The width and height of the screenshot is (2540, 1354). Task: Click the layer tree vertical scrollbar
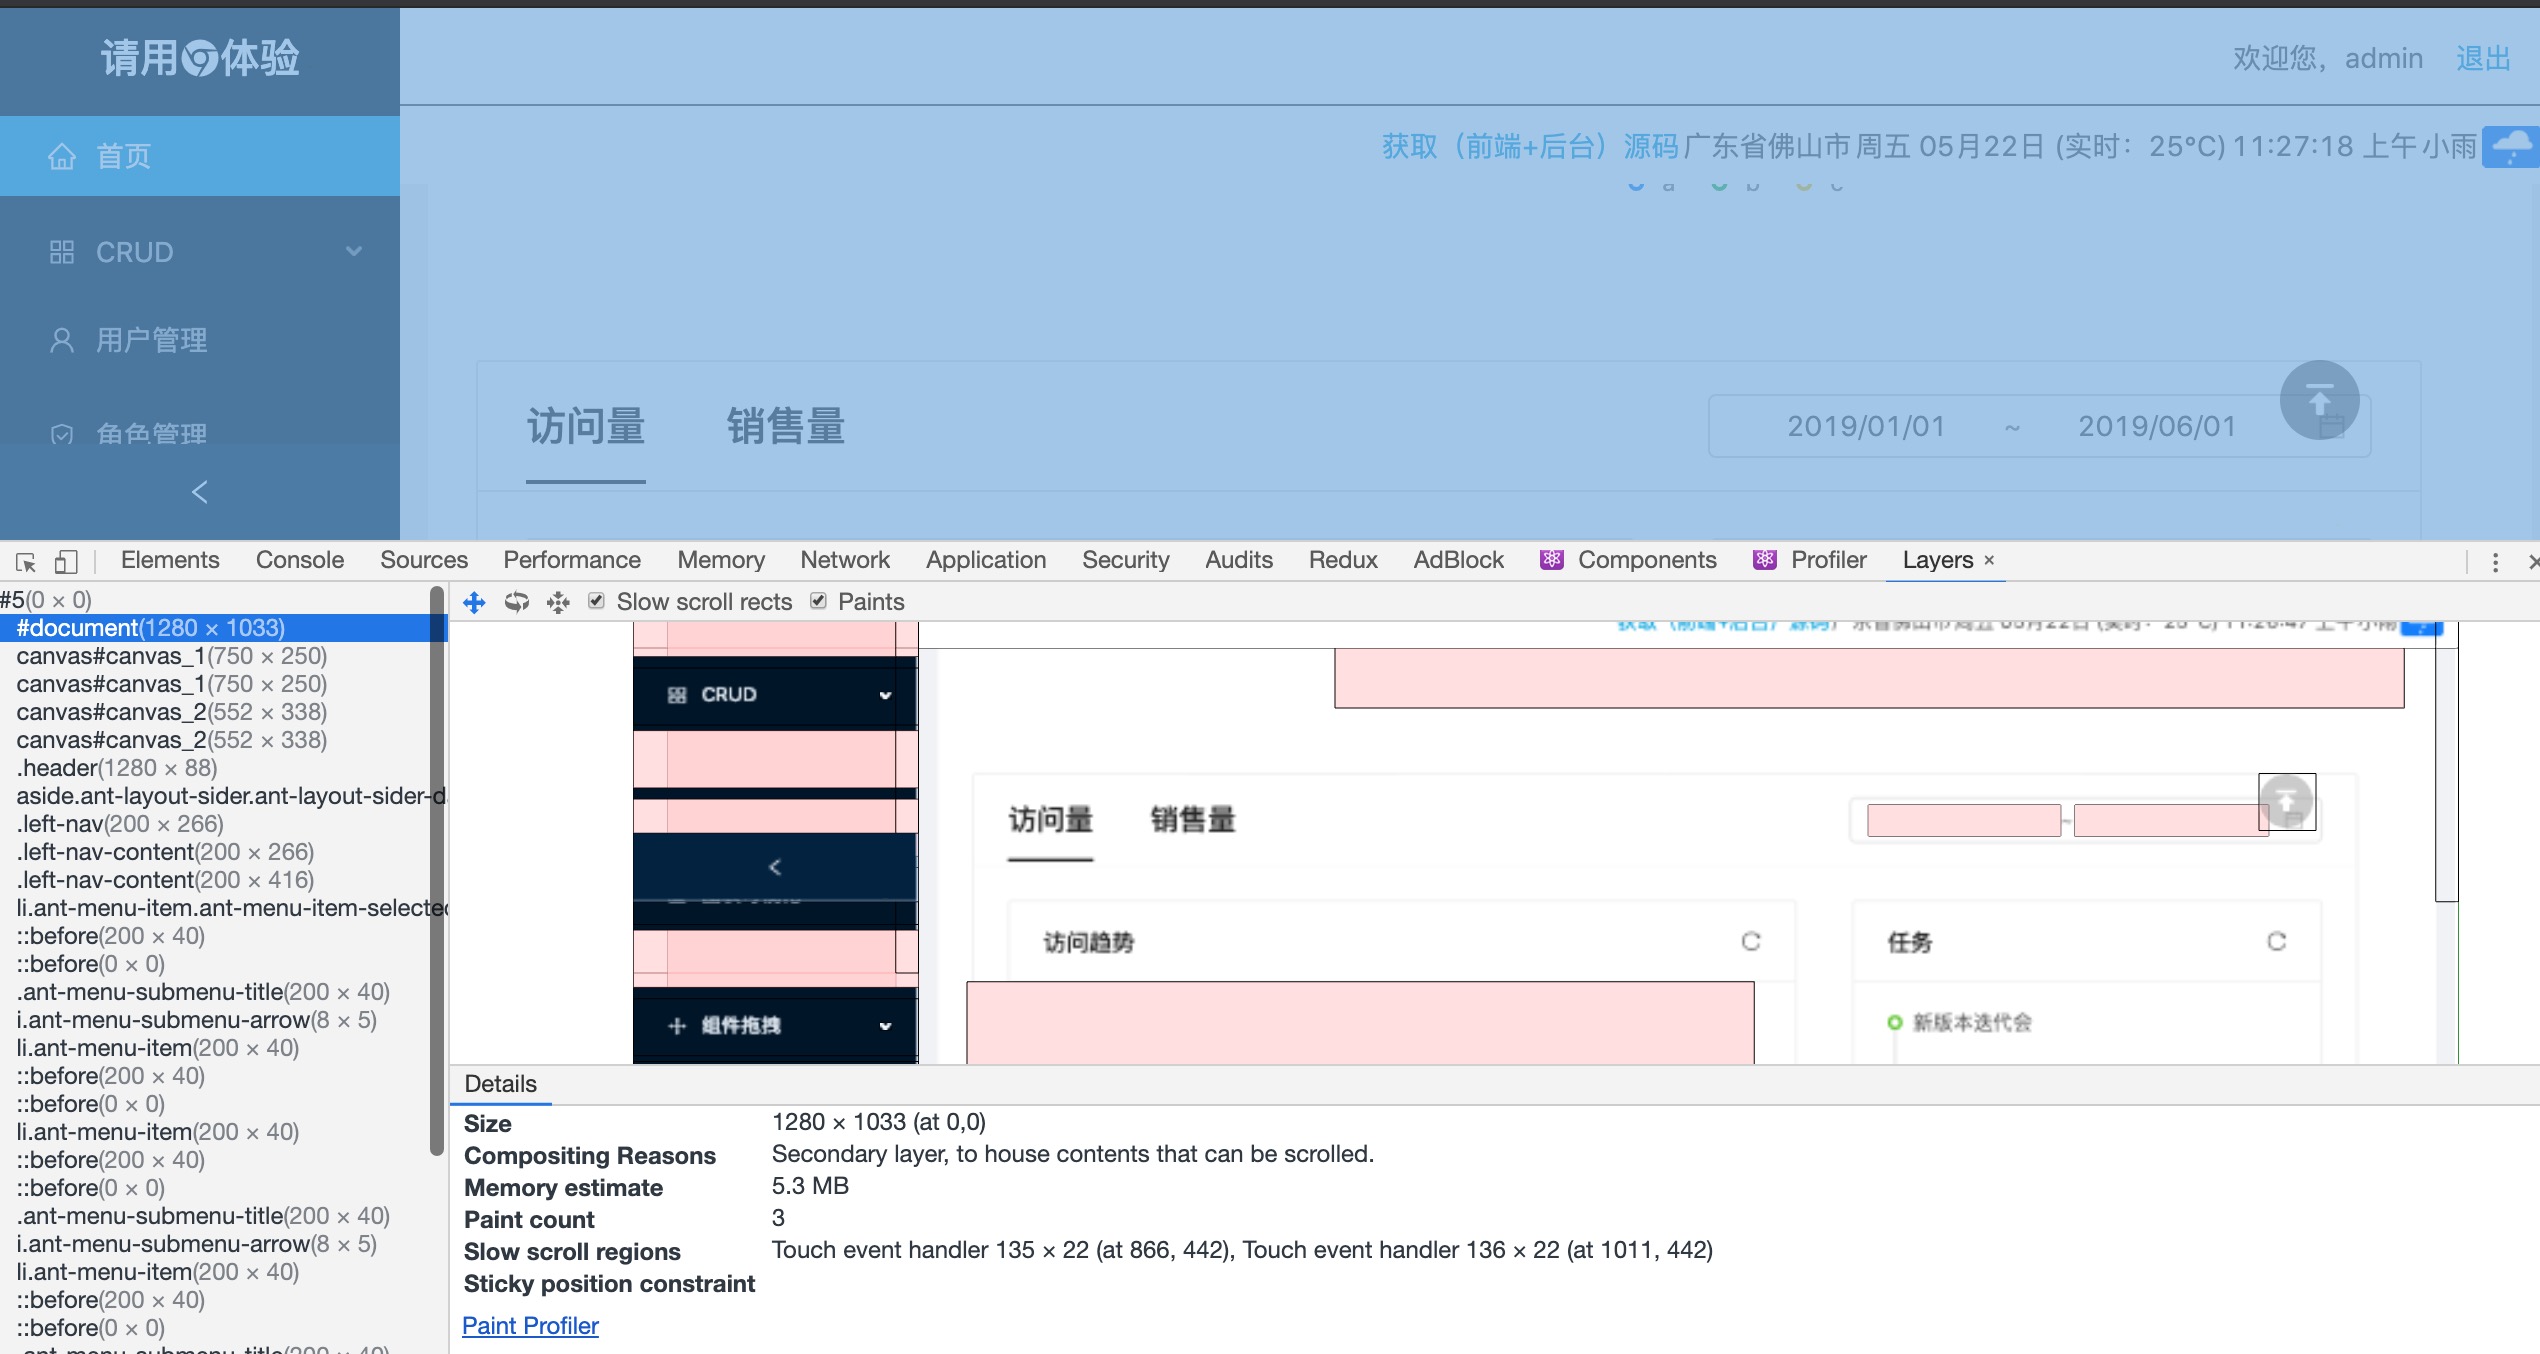436,870
